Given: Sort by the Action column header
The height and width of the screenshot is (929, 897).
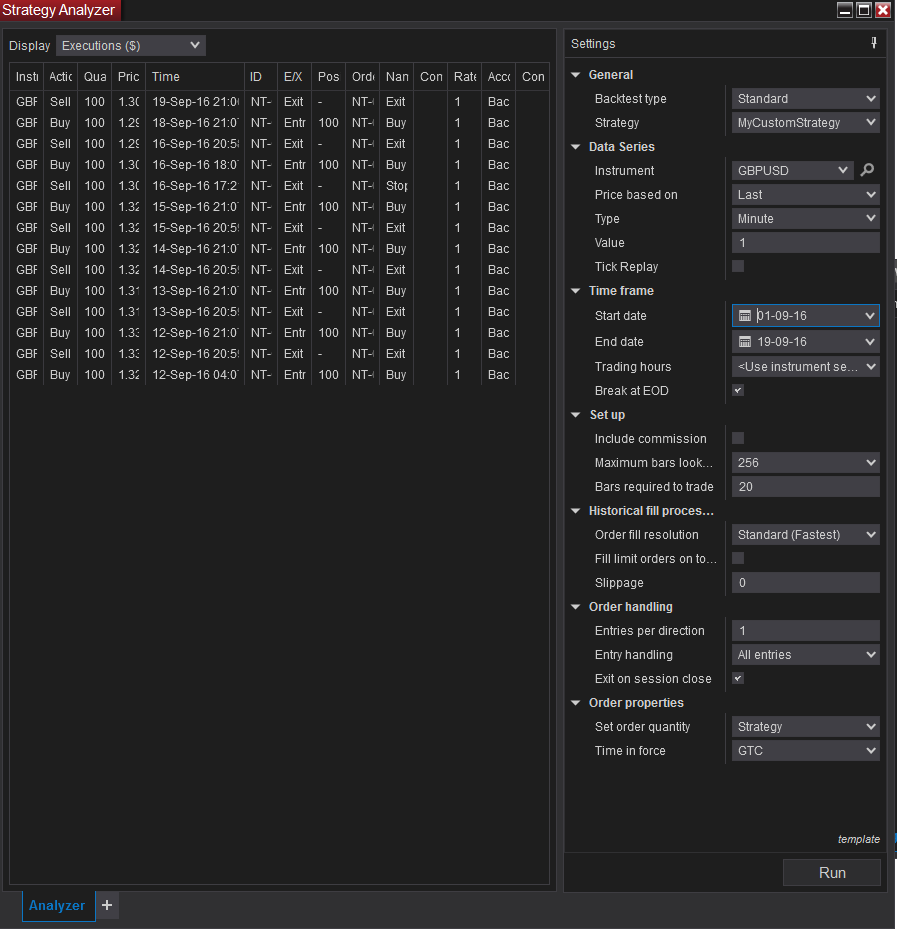Looking at the screenshot, I should (x=60, y=76).
